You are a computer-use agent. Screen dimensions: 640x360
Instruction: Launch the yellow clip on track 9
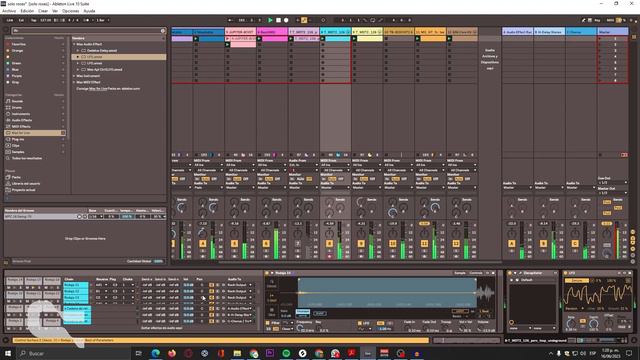point(354,39)
